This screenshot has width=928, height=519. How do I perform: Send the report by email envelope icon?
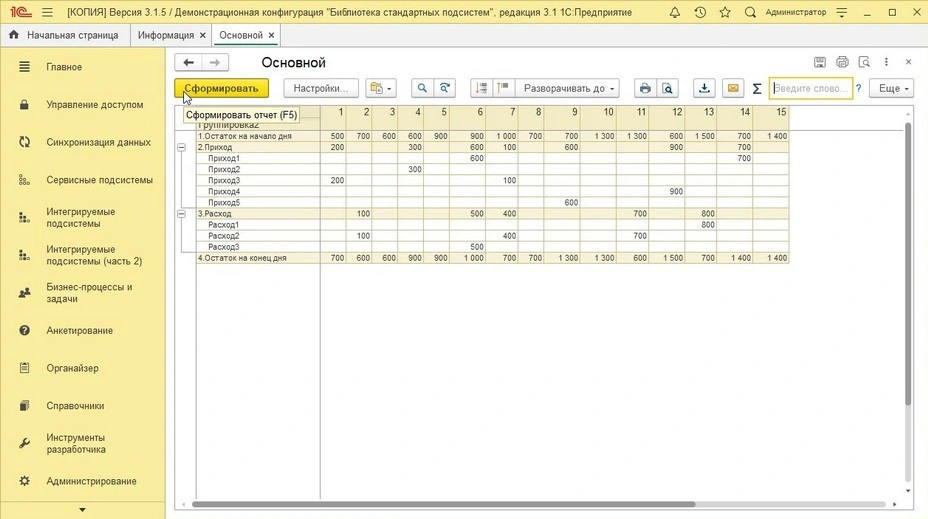click(733, 88)
